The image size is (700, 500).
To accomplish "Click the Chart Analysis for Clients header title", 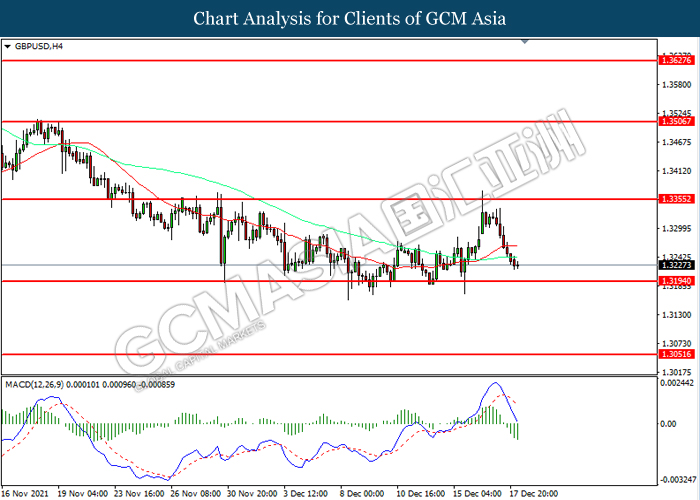I will pyautogui.click(x=350, y=19).
